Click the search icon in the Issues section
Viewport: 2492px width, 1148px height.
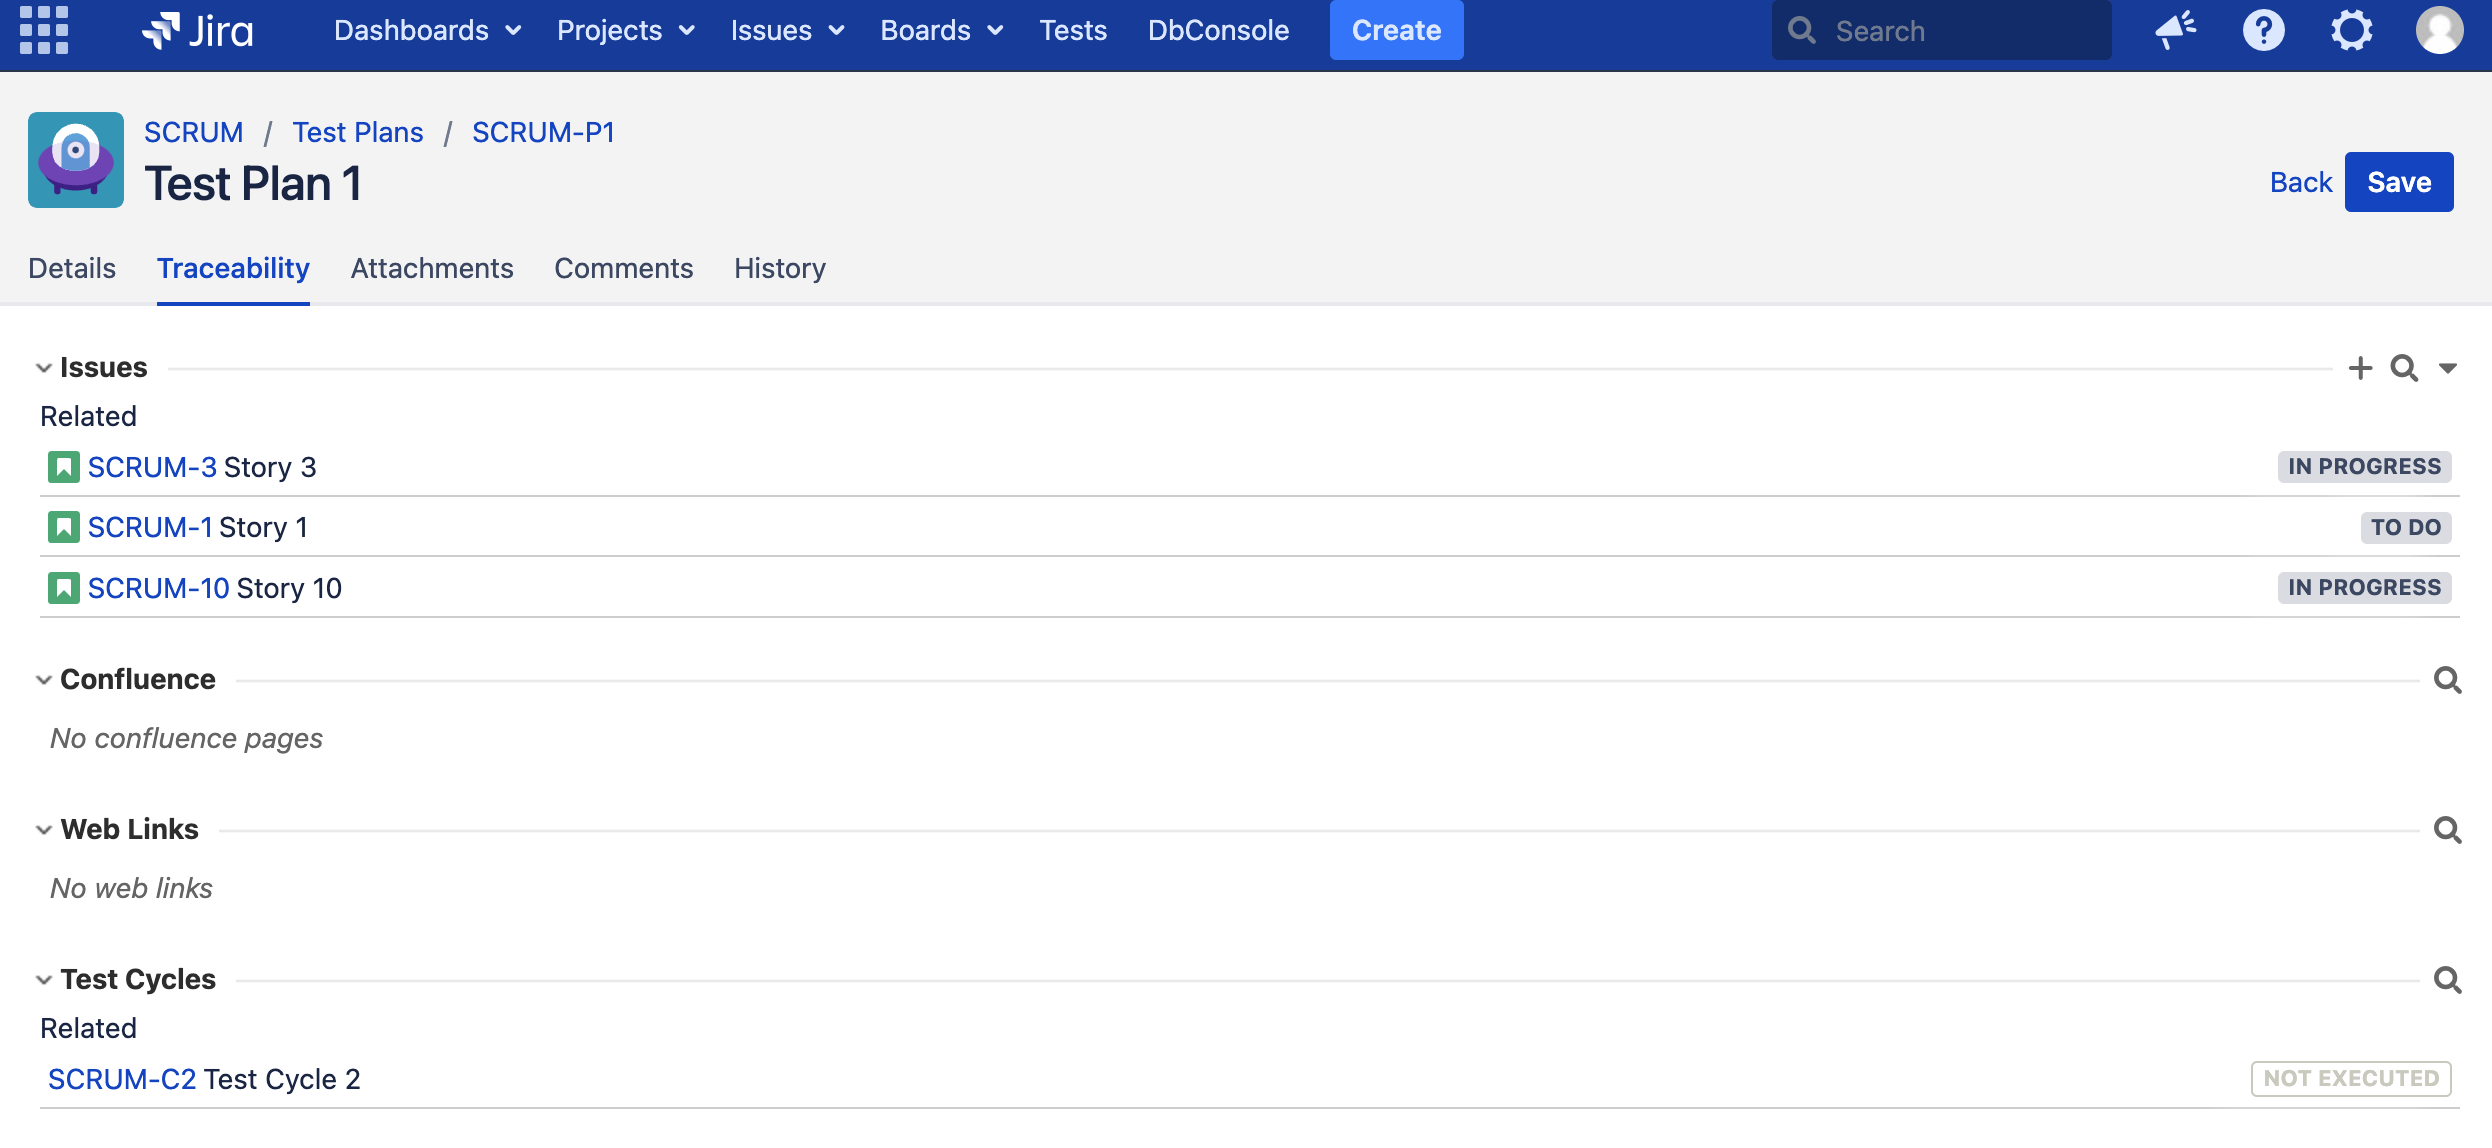coord(2404,368)
